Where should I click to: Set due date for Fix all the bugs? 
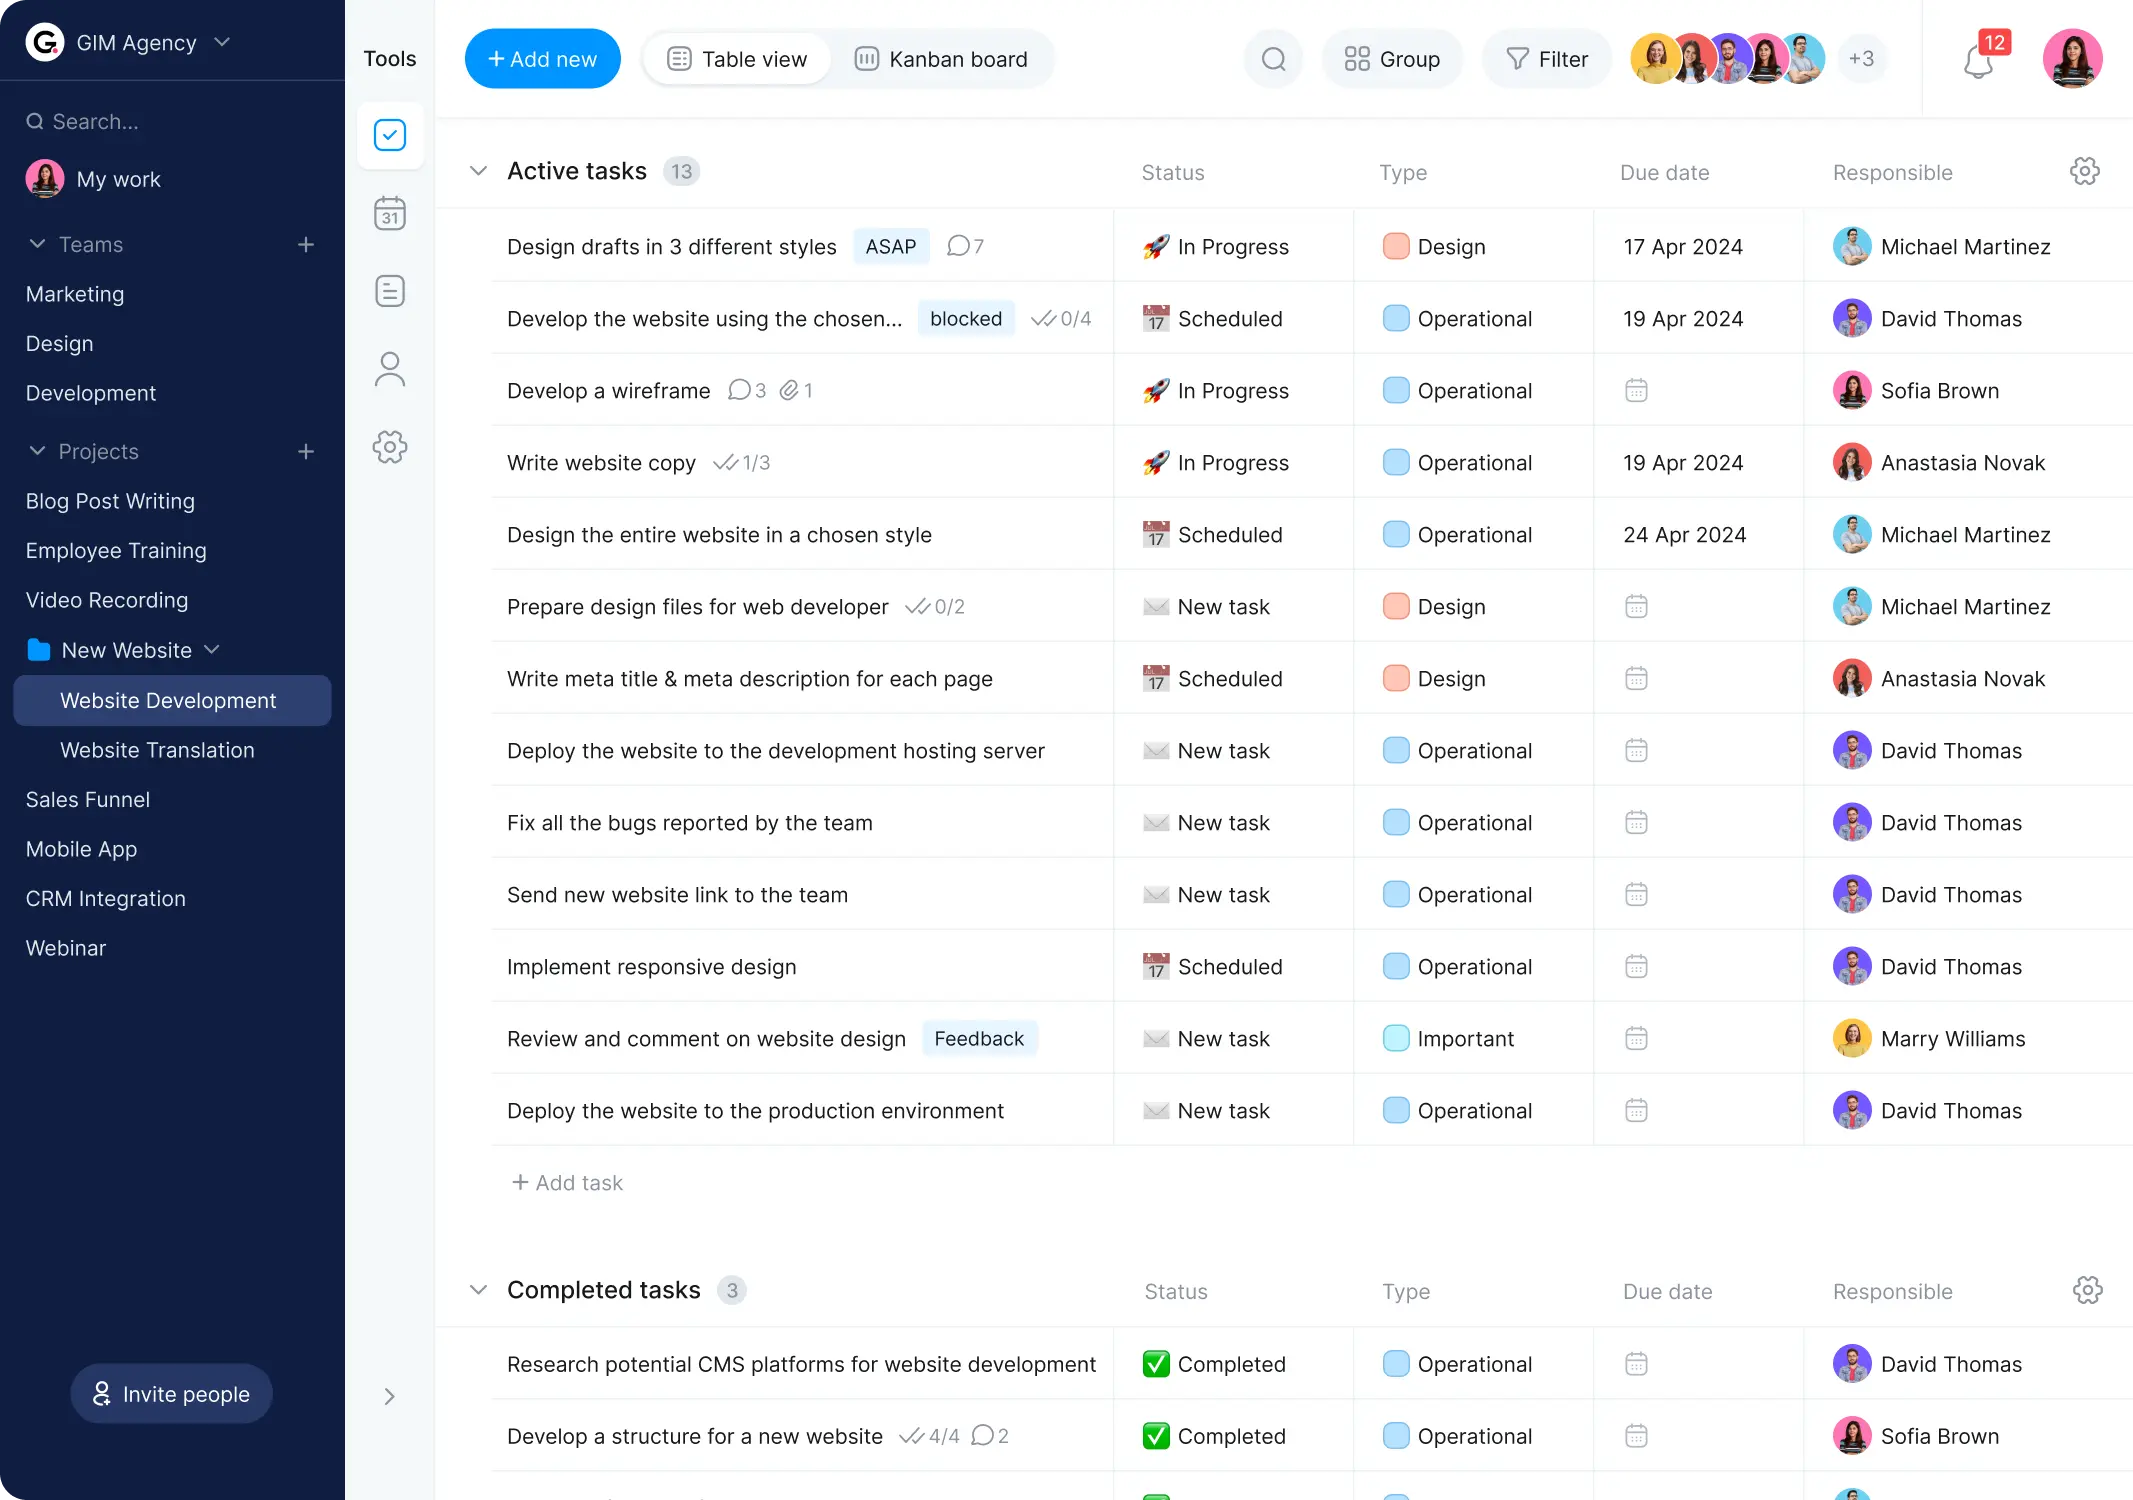tap(1636, 822)
